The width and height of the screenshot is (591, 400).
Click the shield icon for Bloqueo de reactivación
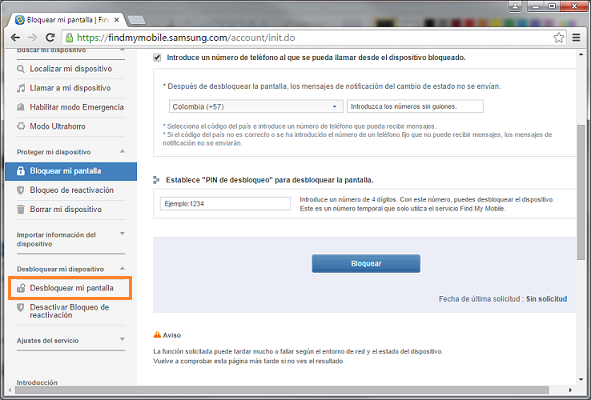tap(21, 190)
